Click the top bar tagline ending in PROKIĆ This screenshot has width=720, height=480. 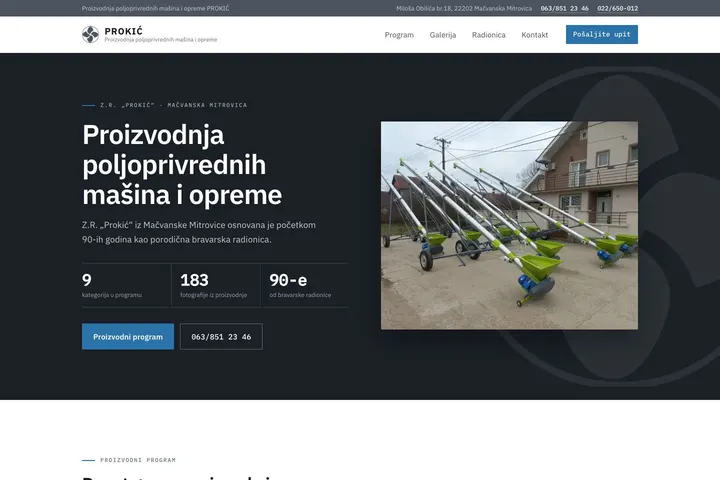point(155,8)
